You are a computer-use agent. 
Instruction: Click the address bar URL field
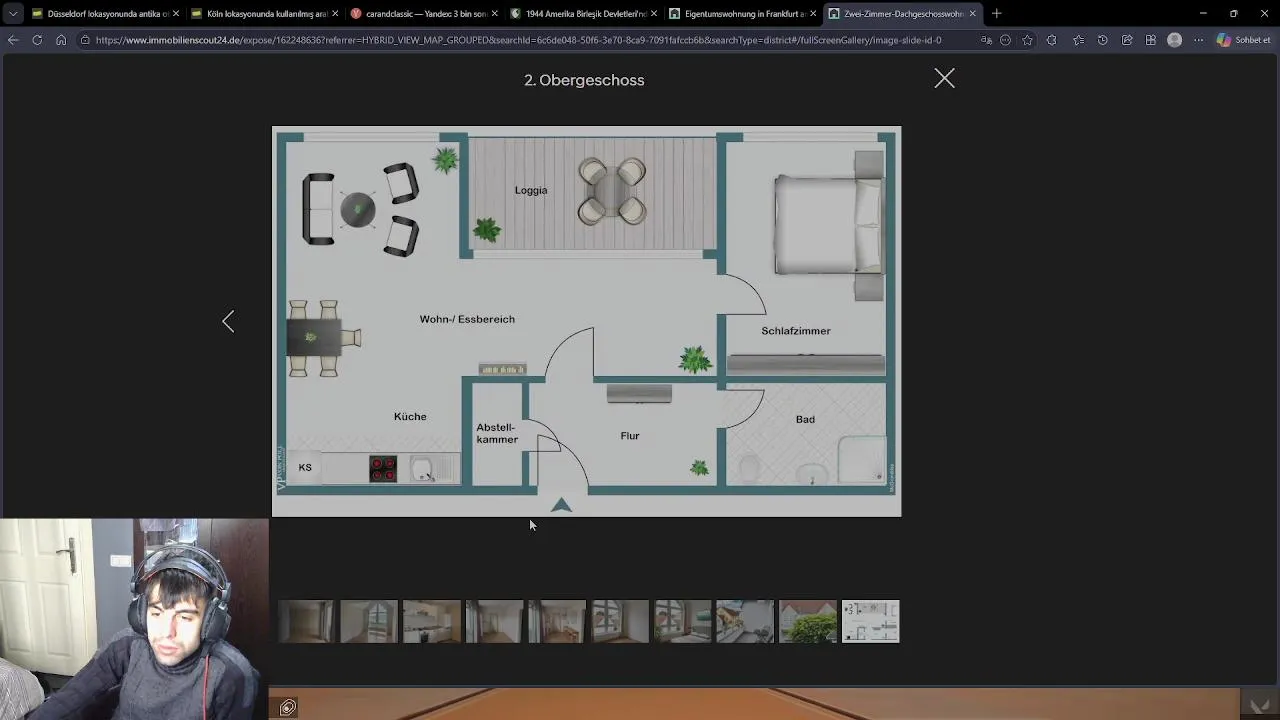pos(518,40)
